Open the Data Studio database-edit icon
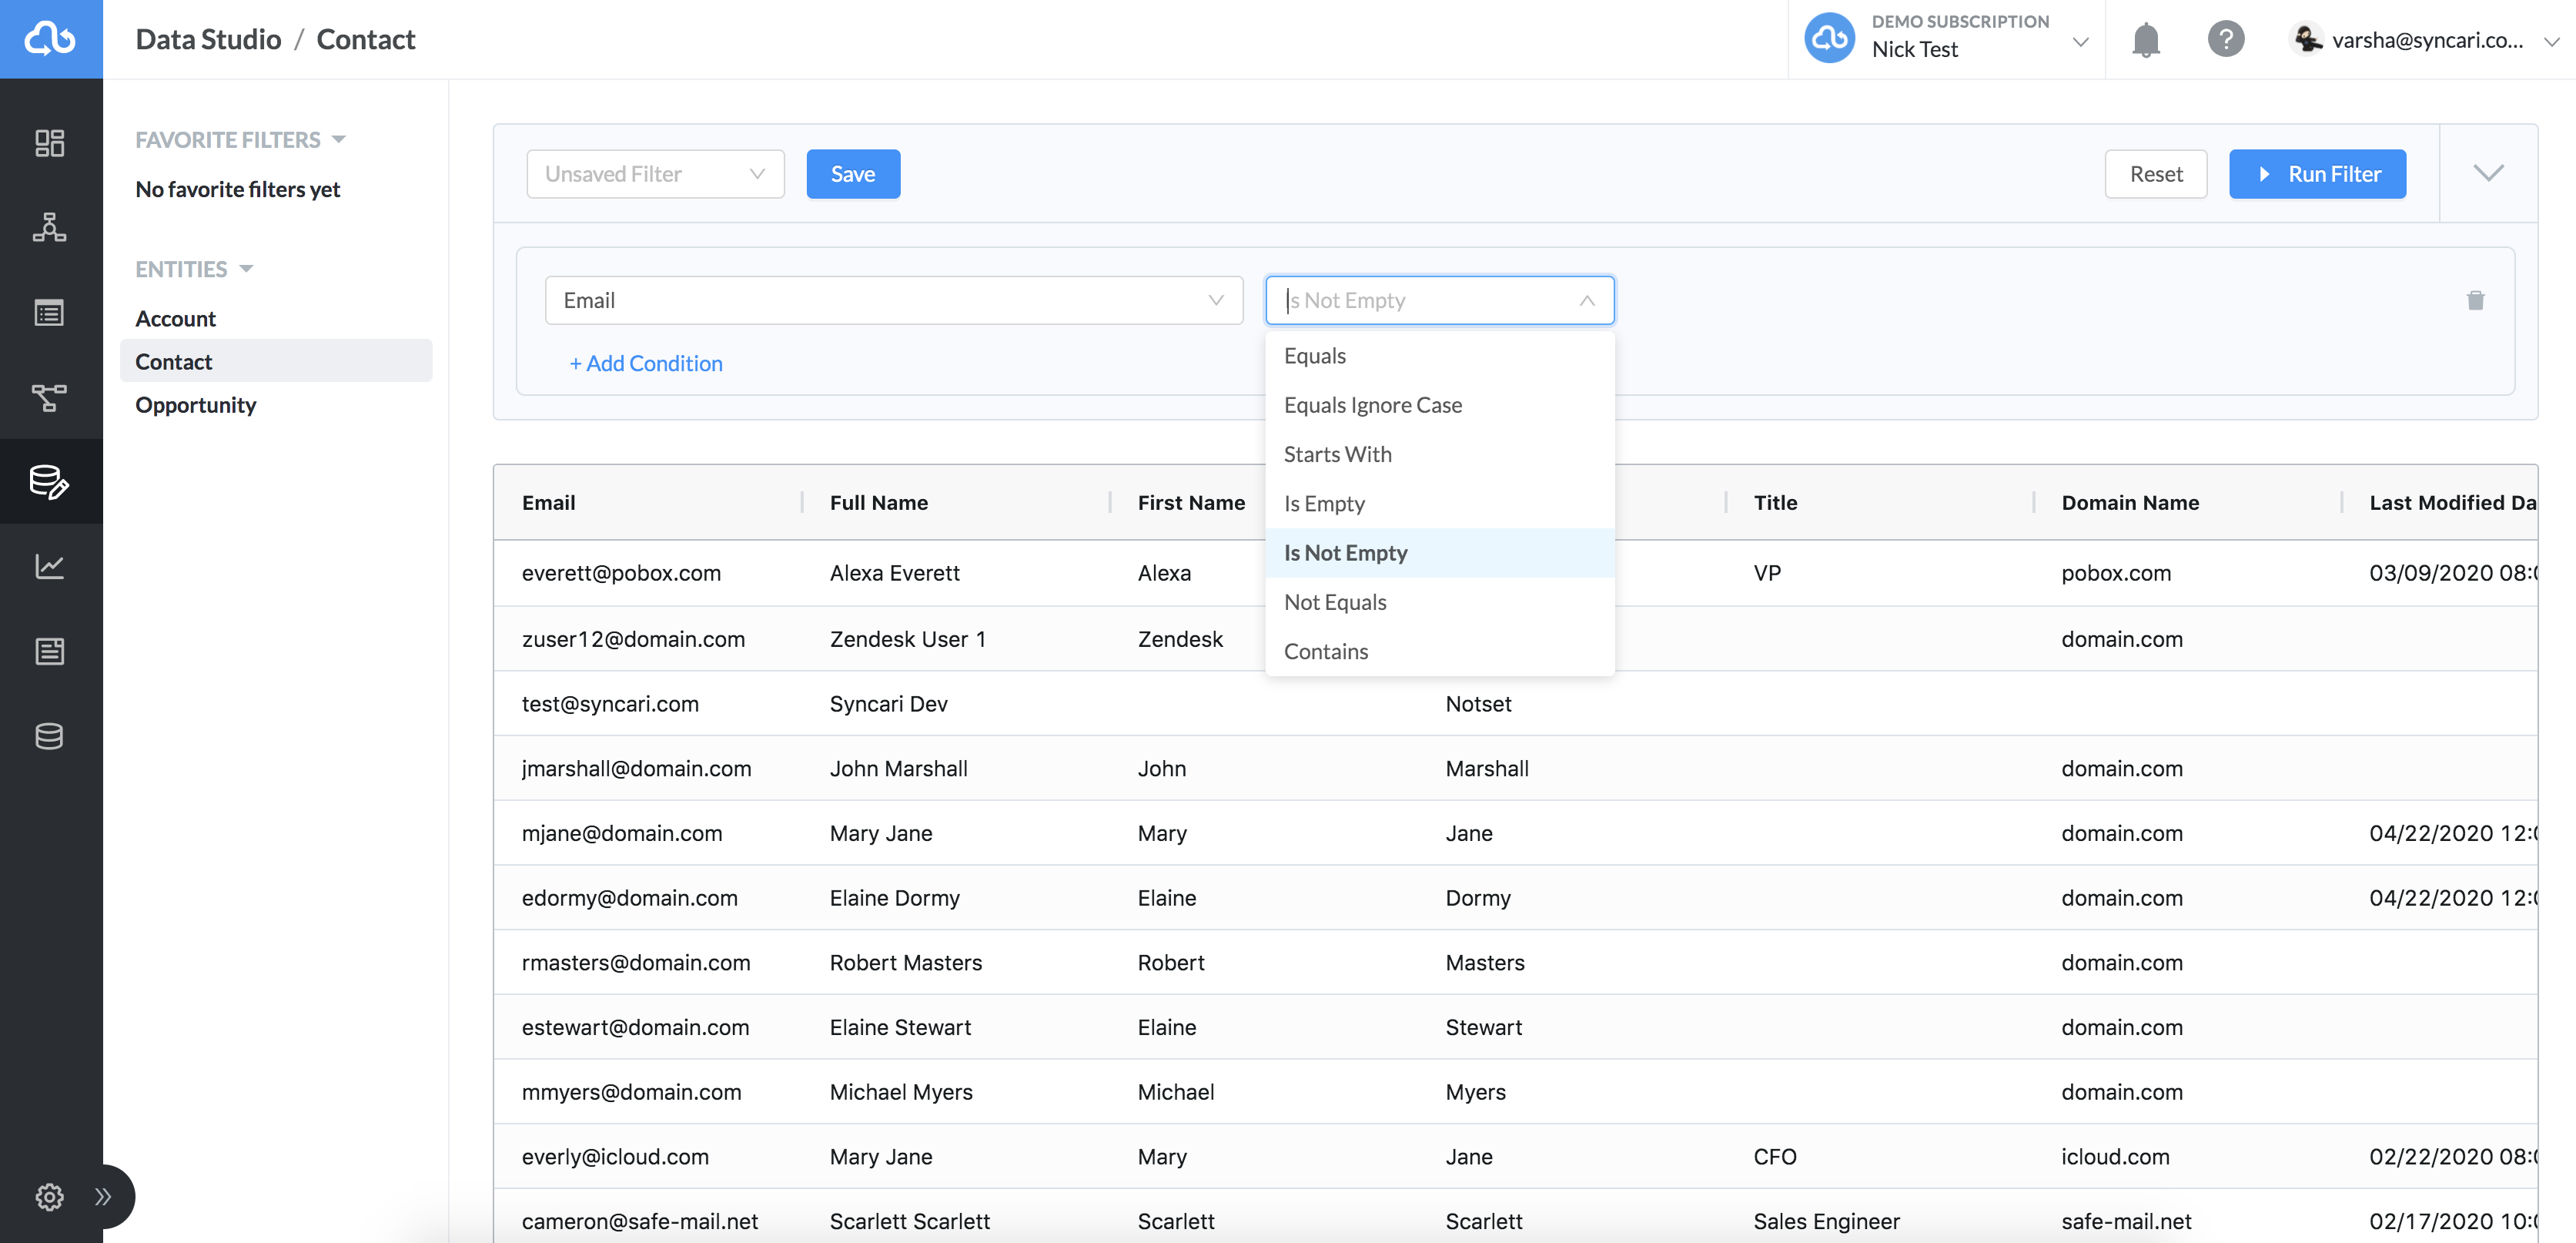Image resolution: width=2576 pixels, height=1243 pixels. (50, 481)
